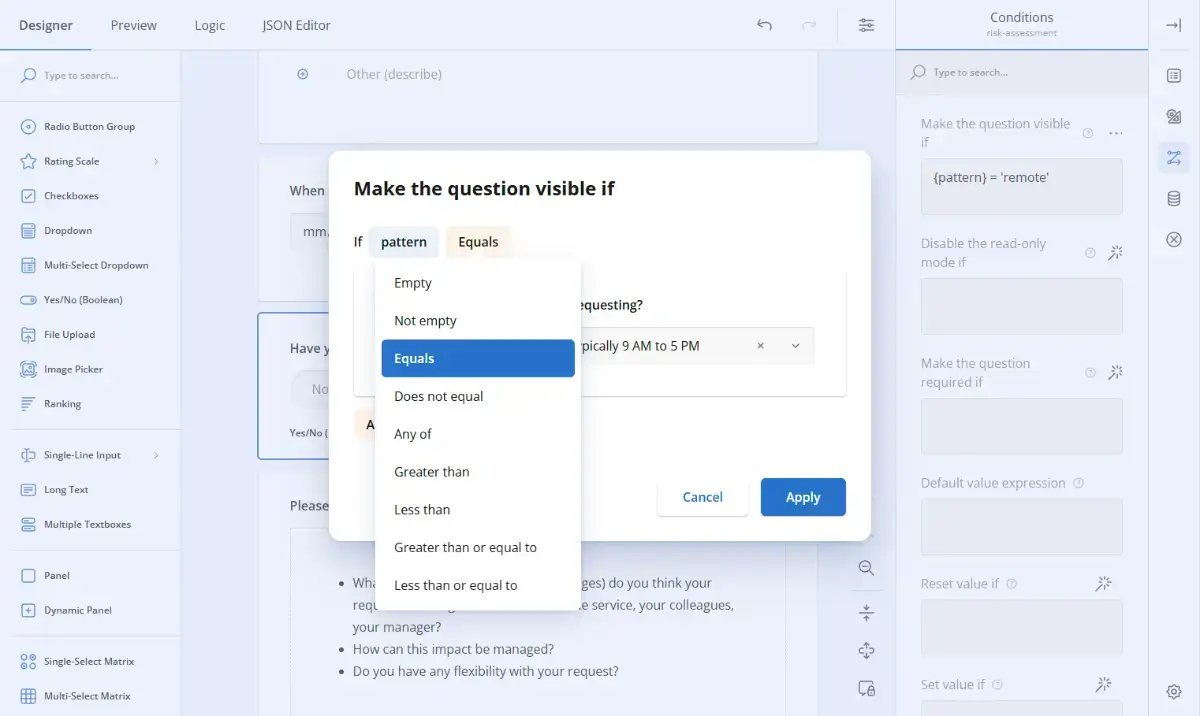Open the Preview tab
The image size is (1200, 716).
pos(133,25)
